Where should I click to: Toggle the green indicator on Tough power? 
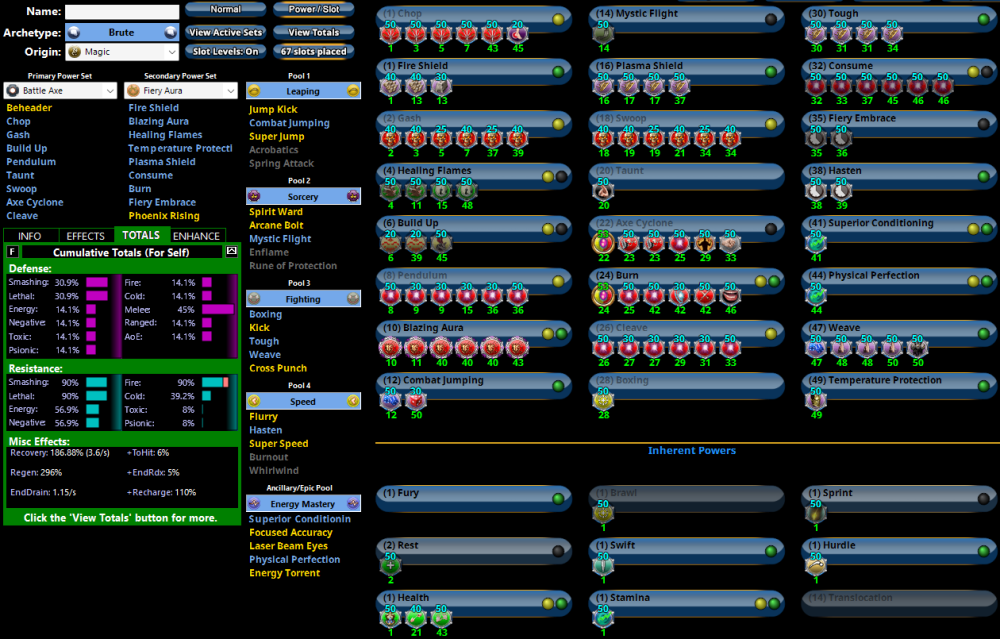986,20
